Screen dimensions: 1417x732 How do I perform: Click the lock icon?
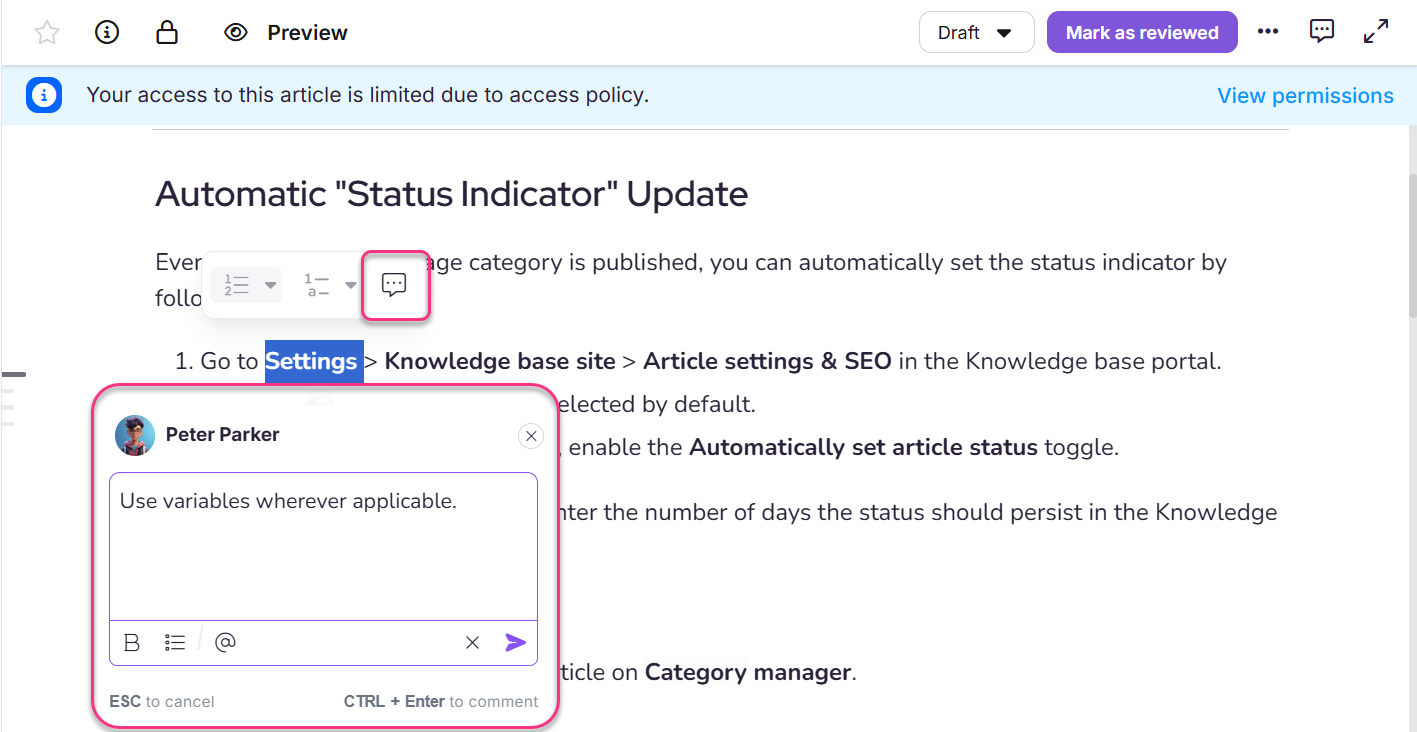point(167,33)
